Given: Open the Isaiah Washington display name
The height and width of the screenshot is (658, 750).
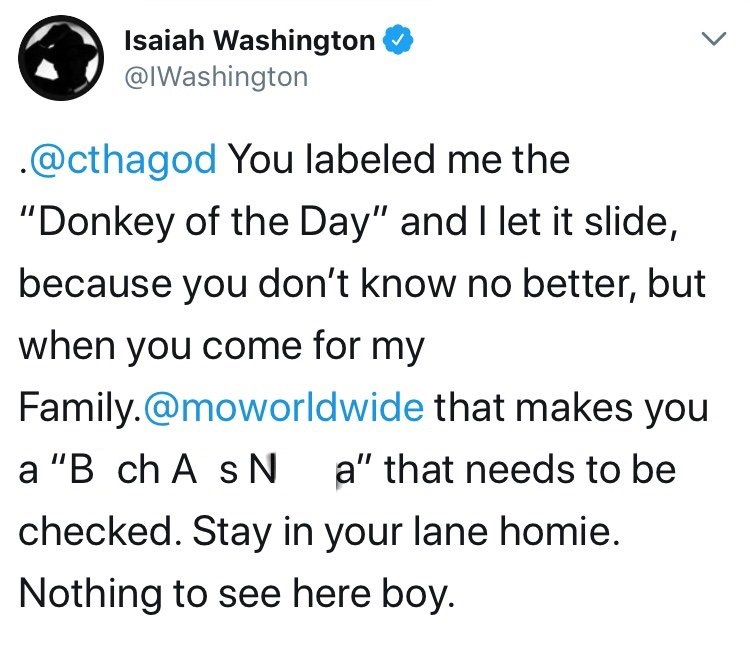Looking at the screenshot, I should coord(249,40).
